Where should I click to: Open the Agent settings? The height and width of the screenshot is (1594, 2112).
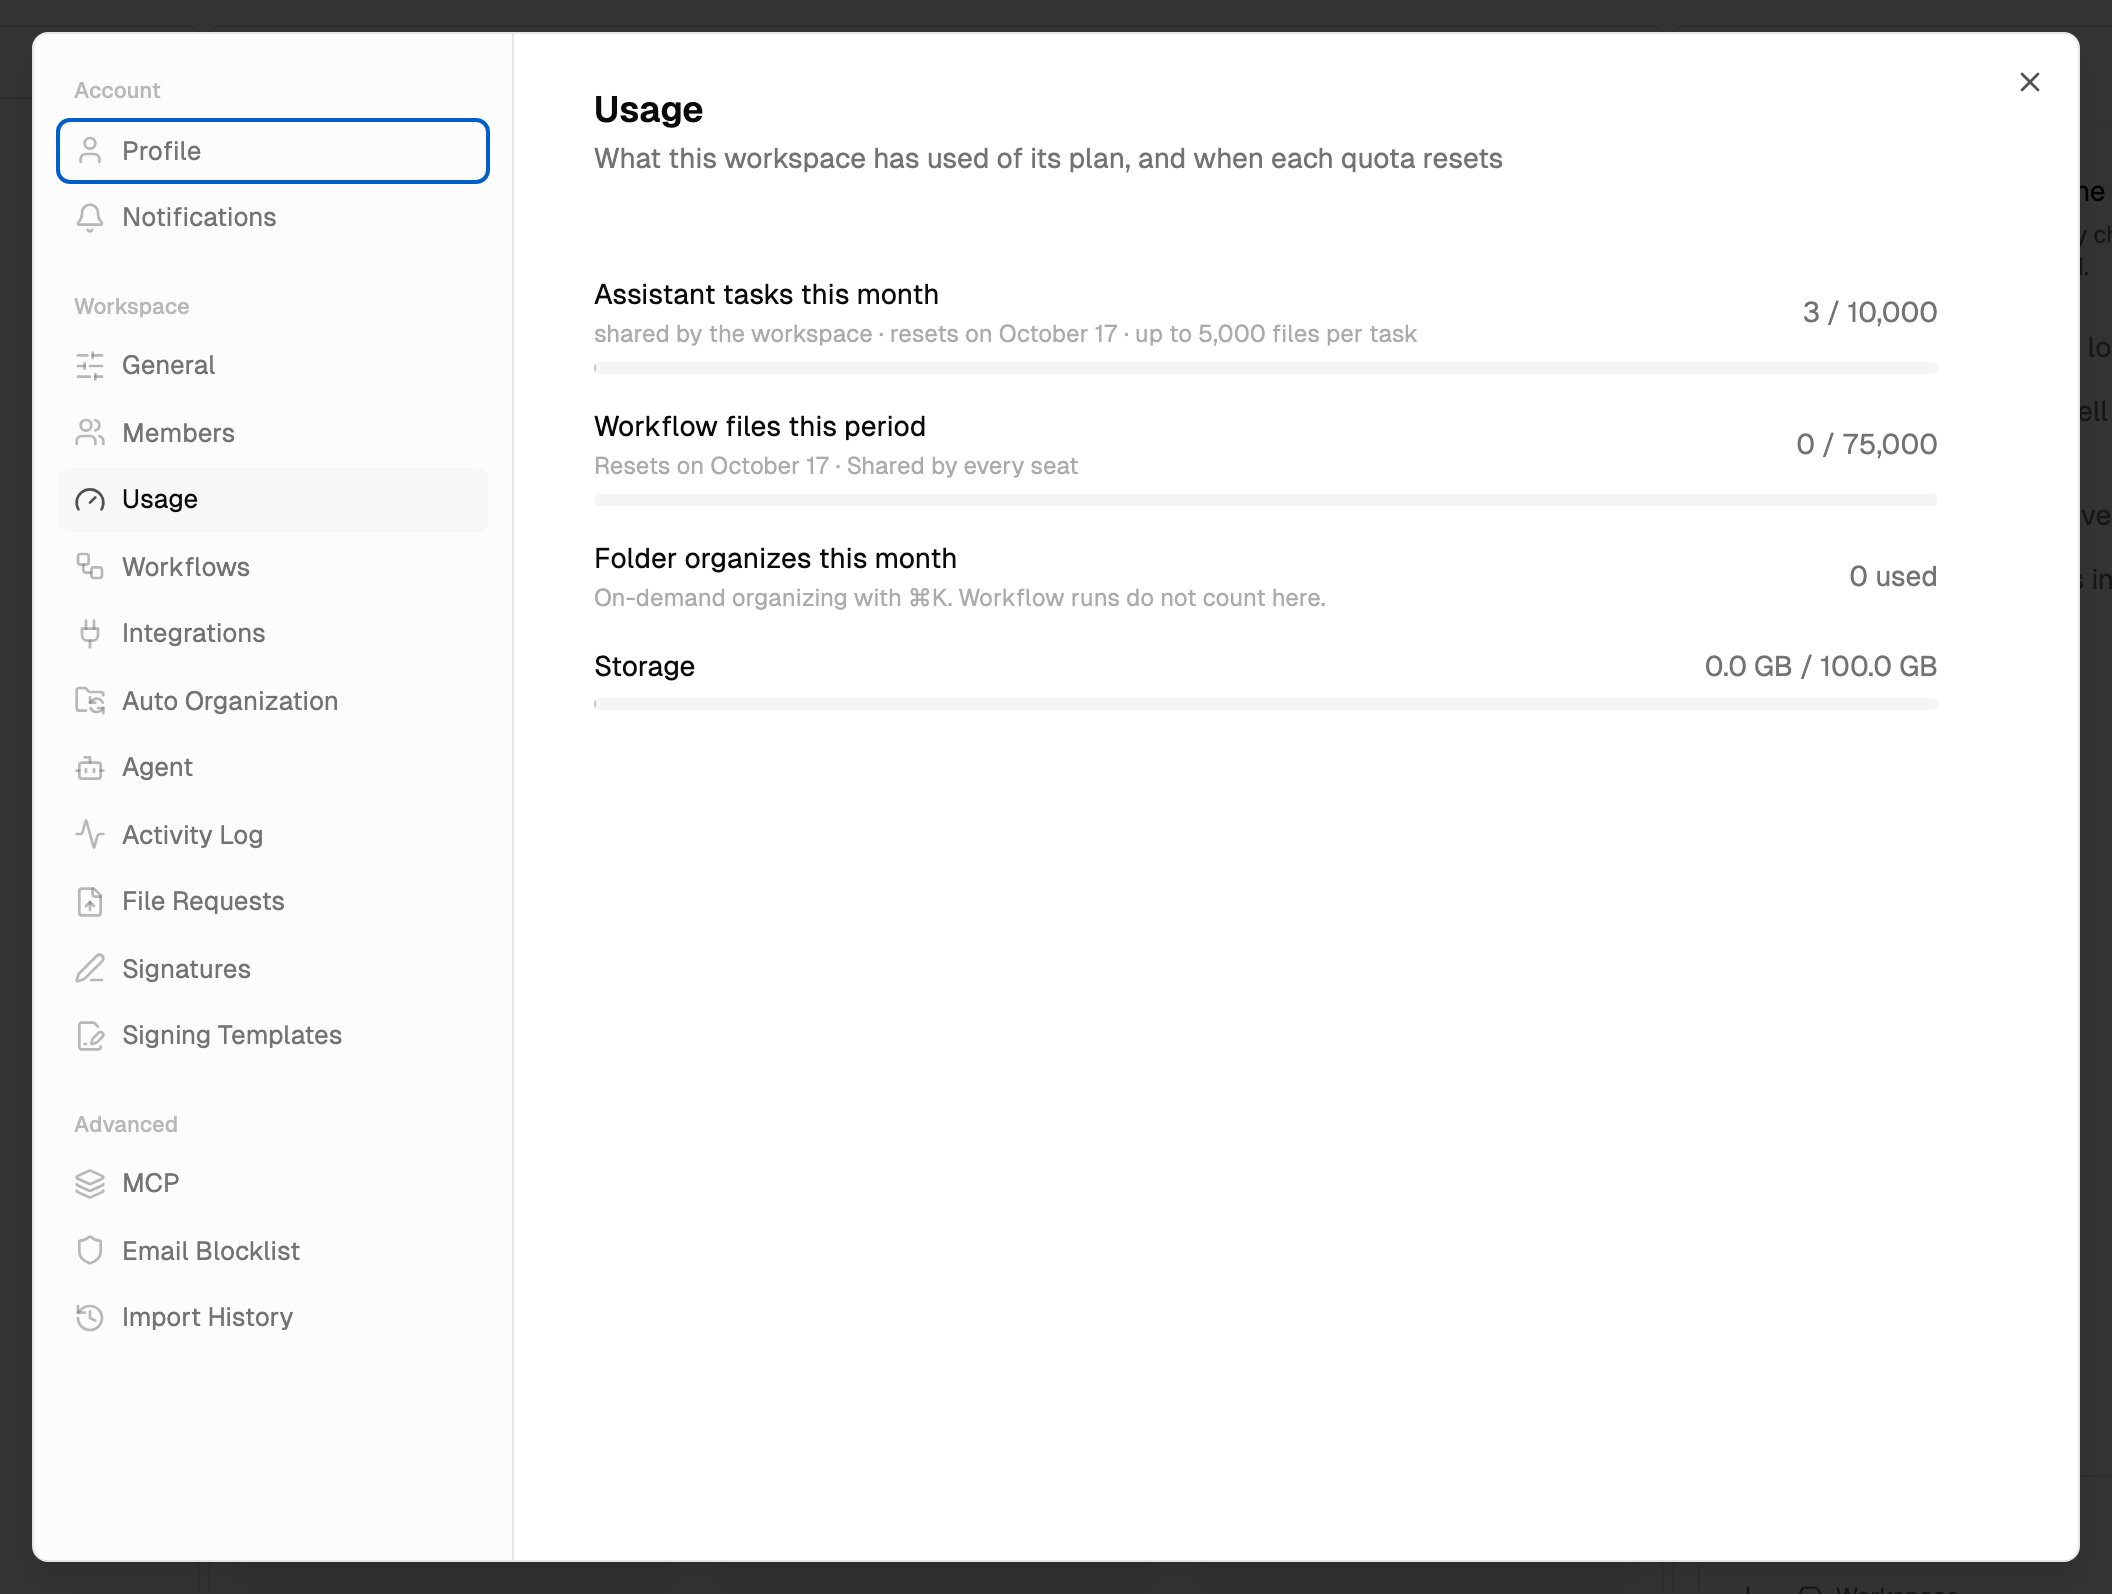tap(273, 767)
